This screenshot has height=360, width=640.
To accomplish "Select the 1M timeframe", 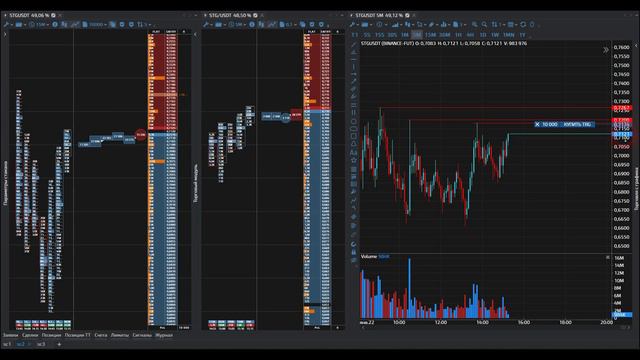I will pos(405,35).
